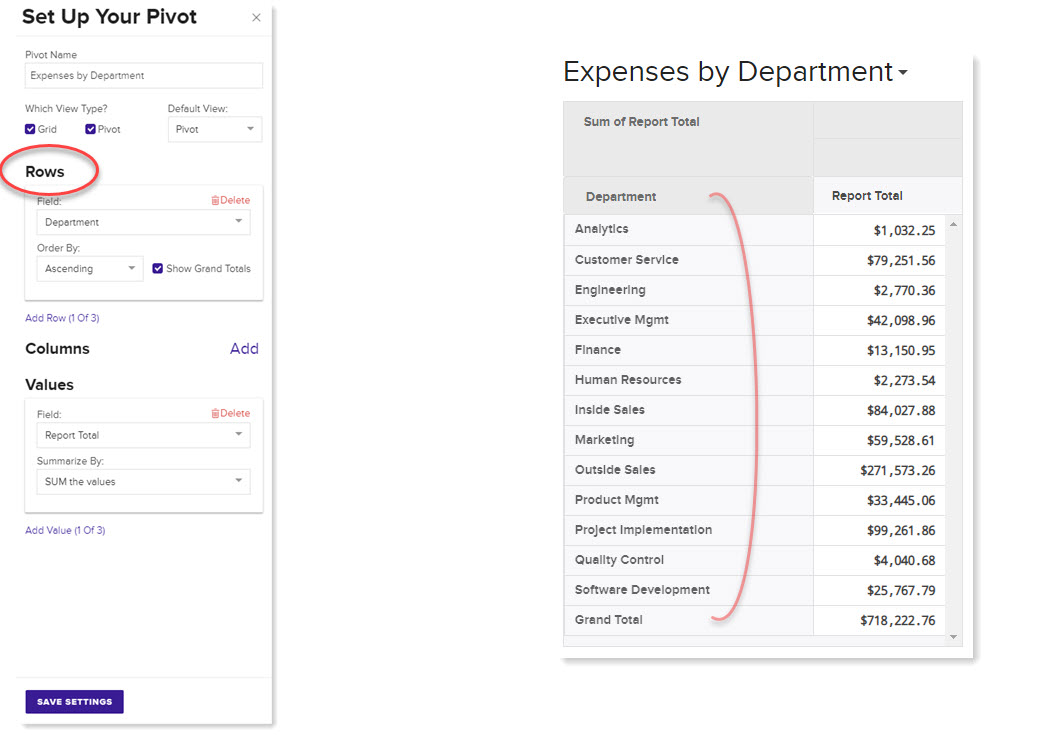Expand the Expenses by Department title menu
Screen dimensions: 1044x735
(x=905, y=72)
